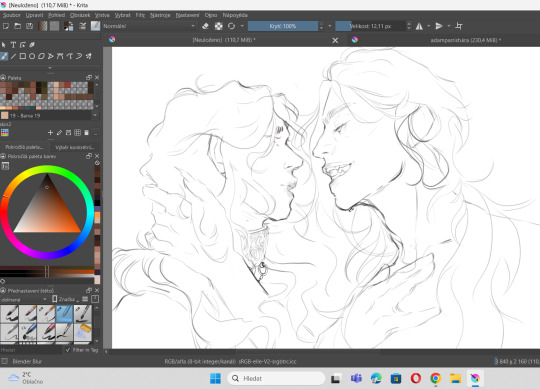Open the Filtr menu
The image size is (540, 389).
coord(140,15)
